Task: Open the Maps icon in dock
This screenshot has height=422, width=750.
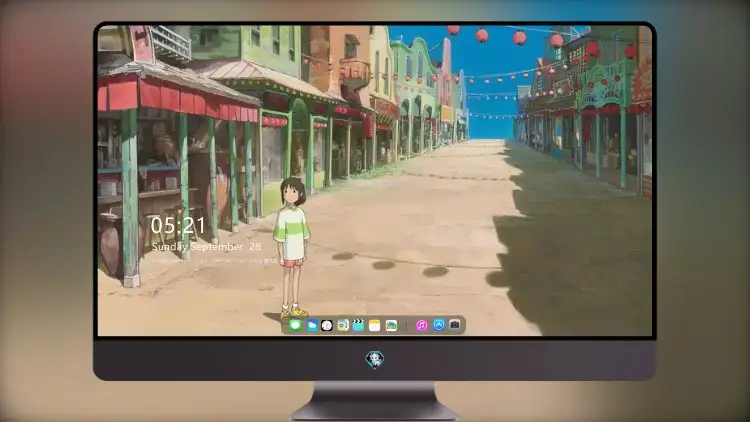Action: tap(342, 325)
